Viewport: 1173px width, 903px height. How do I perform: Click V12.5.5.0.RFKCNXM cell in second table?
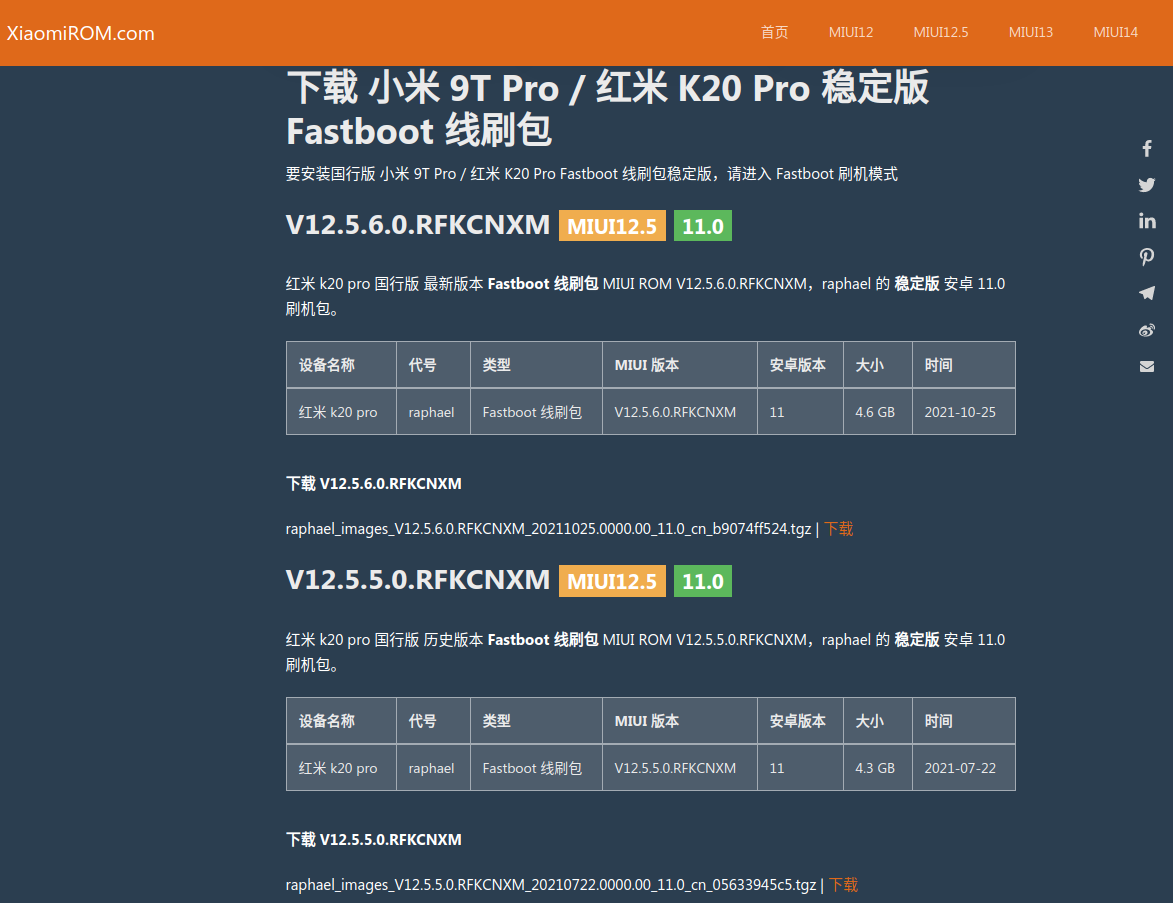[x=680, y=768]
